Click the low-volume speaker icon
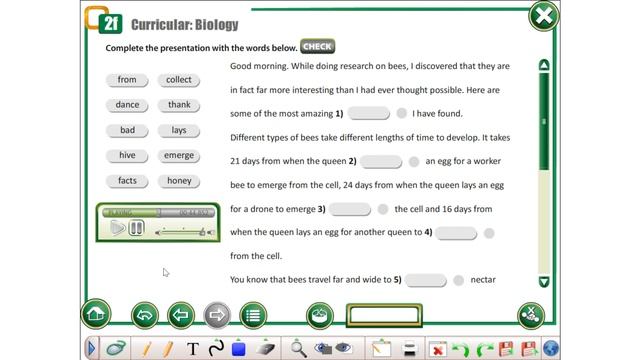This screenshot has width=640, height=360. click(x=158, y=233)
